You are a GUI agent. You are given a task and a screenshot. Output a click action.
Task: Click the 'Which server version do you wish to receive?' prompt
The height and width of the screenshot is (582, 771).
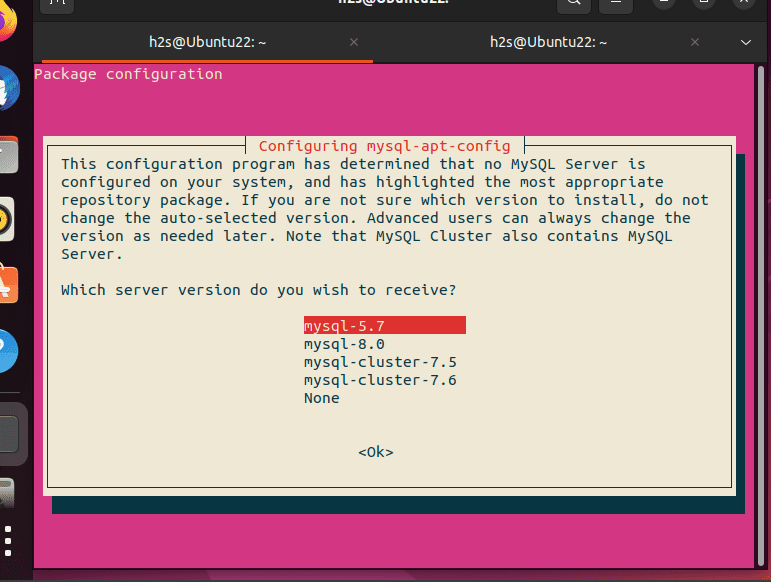tap(259, 290)
